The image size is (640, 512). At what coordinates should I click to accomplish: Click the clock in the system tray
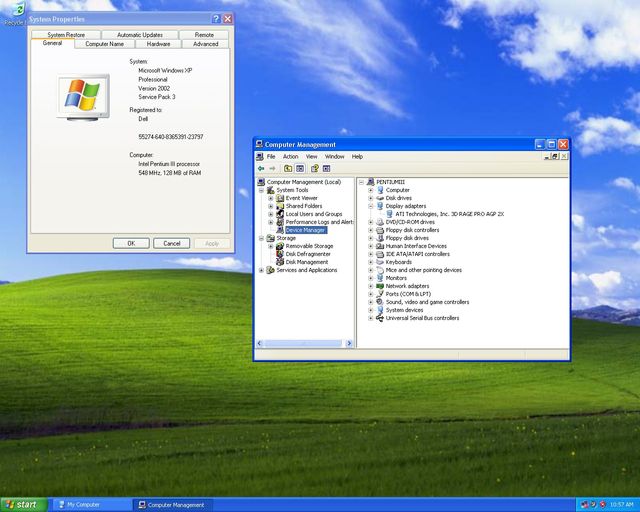[x=622, y=505]
